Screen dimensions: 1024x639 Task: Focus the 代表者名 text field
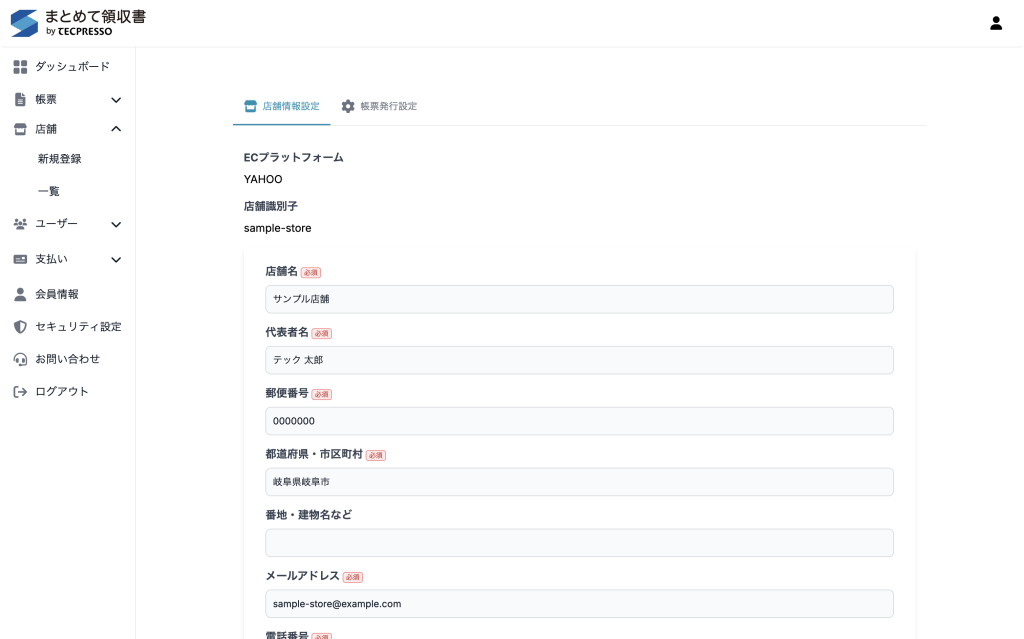pyautogui.click(x=579, y=360)
